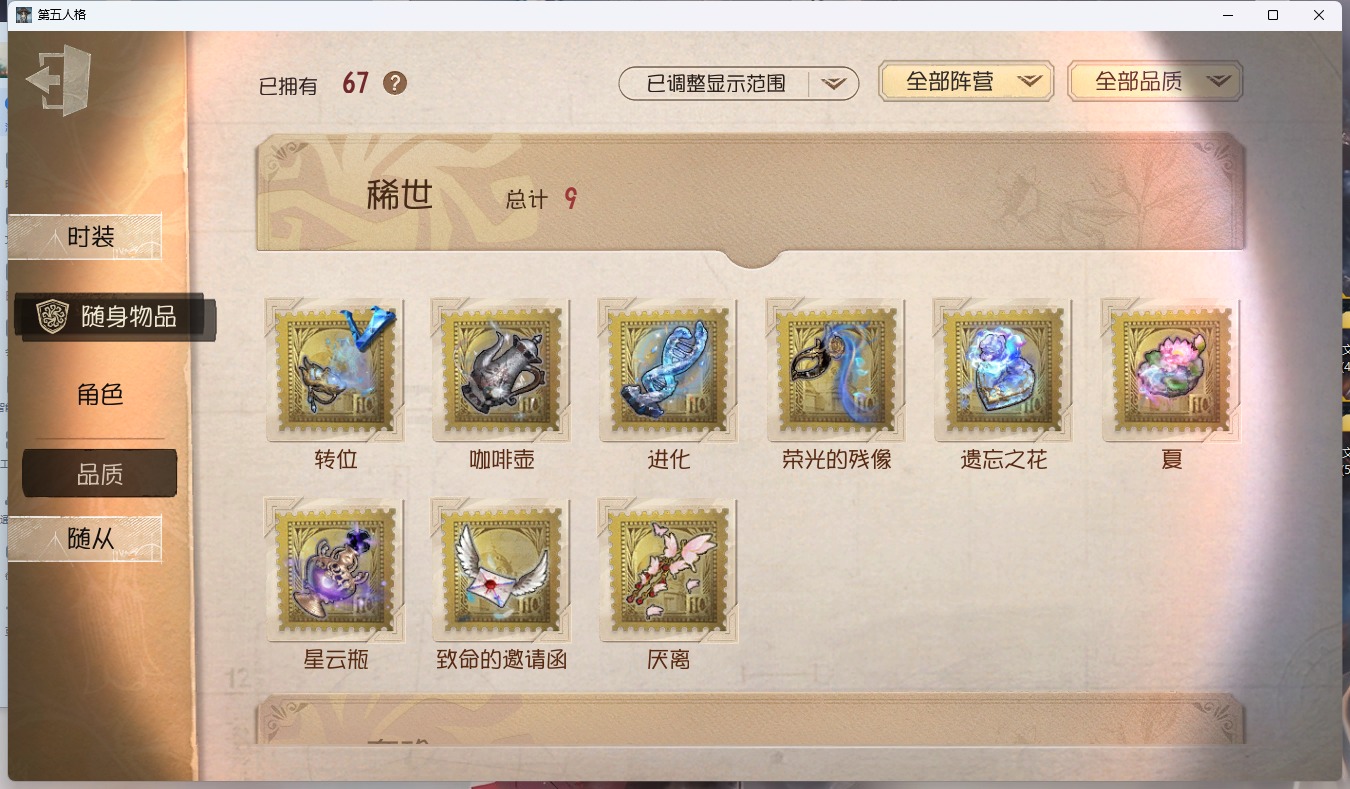Select 品质 sorting option
Viewport: 1350px width, 789px height.
100,474
